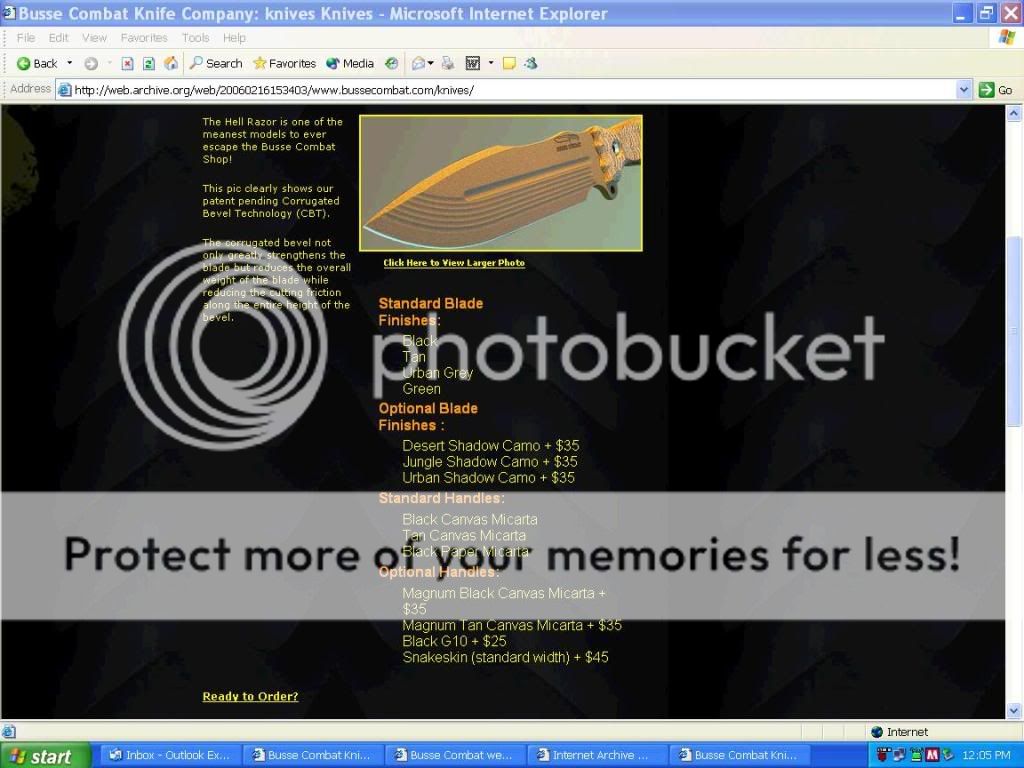Click the Back navigation button

pyautogui.click(x=37, y=63)
